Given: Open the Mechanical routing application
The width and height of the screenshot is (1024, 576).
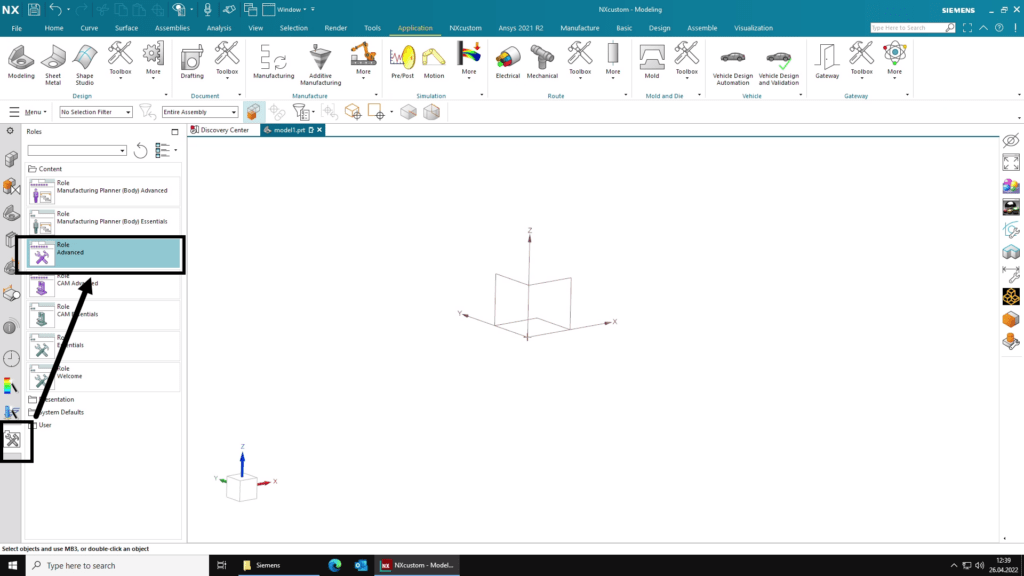Looking at the screenshot, I should 542,61.
